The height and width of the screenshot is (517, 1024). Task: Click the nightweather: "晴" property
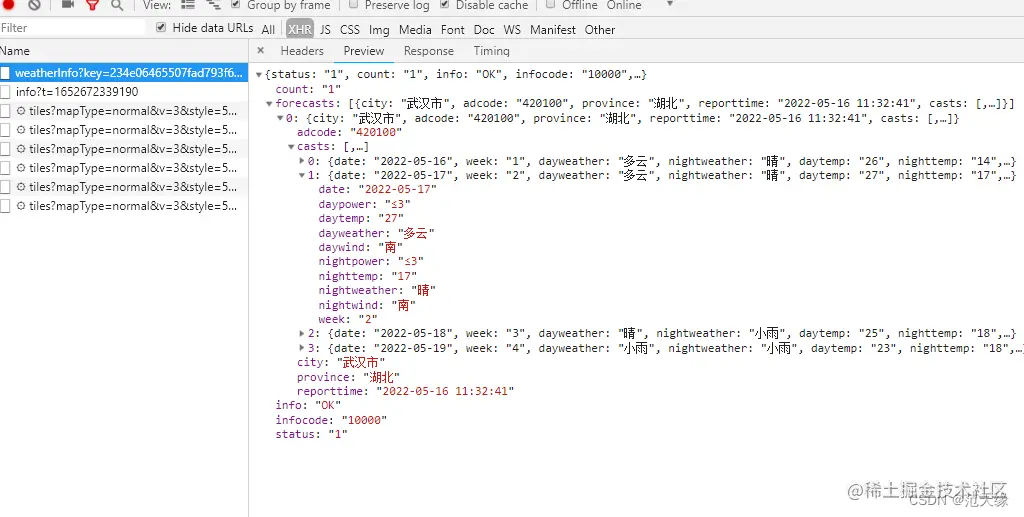tap(377, 290)
